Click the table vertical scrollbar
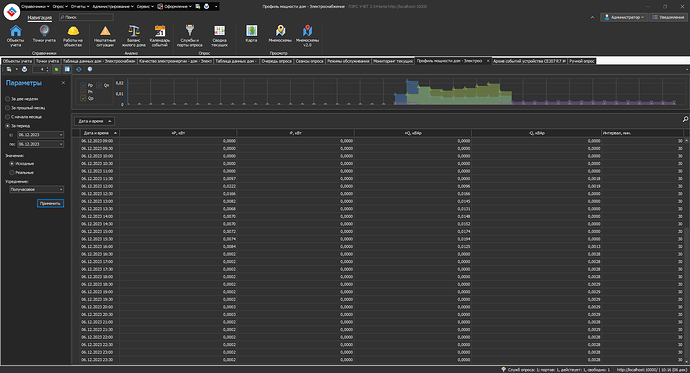 click(686, 250)
